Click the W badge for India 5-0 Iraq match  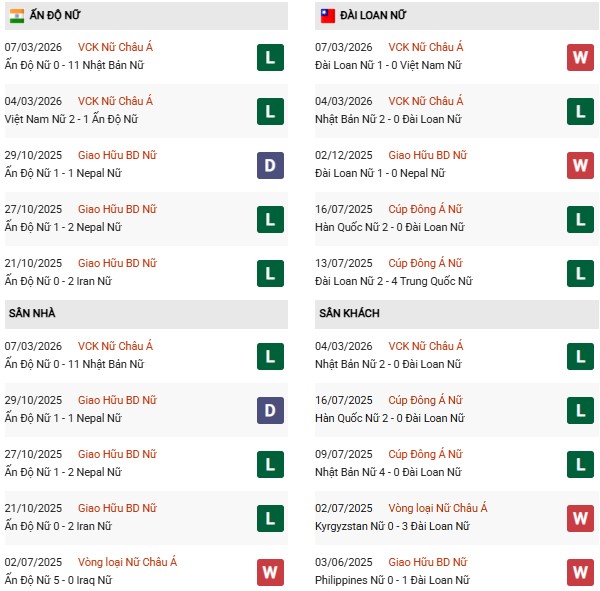point(269,572)
